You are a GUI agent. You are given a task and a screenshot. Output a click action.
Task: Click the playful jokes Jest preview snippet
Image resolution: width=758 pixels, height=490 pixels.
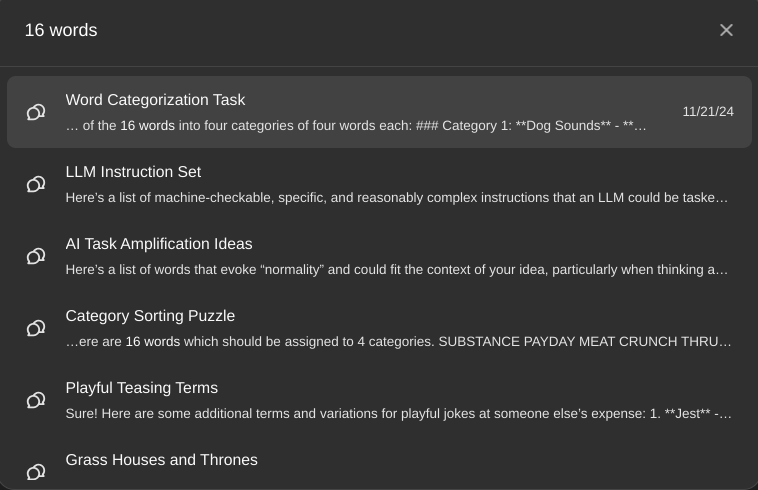(x=398, y=414)
